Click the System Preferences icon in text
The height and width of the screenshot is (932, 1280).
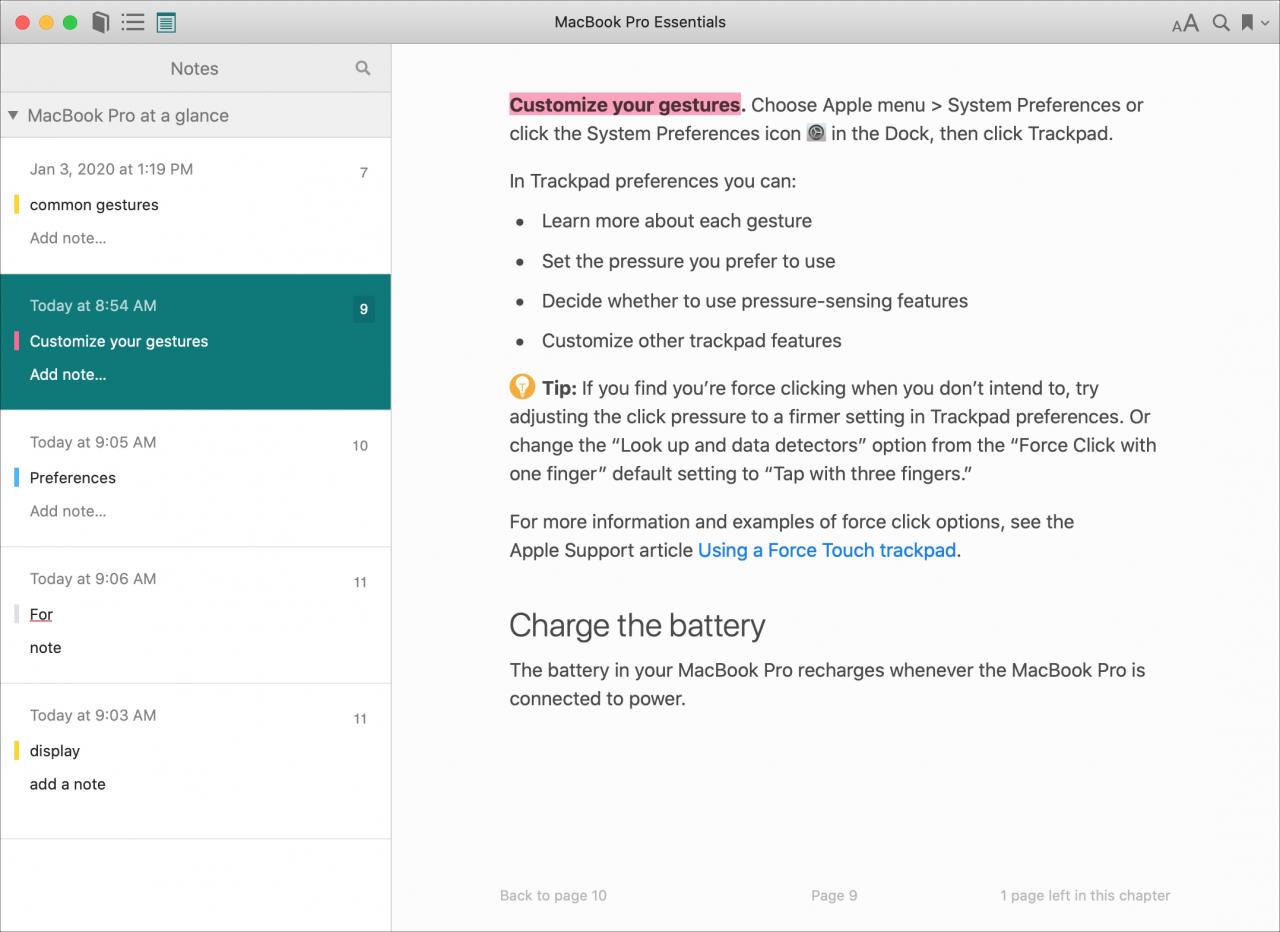point(816,133)
